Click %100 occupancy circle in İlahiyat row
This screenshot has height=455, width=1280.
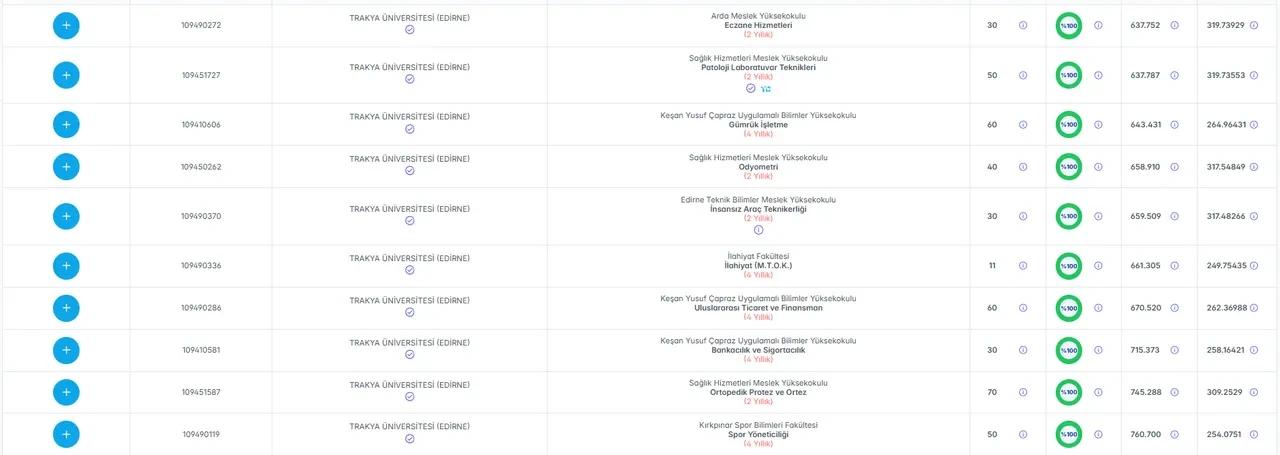(1069, 266)
